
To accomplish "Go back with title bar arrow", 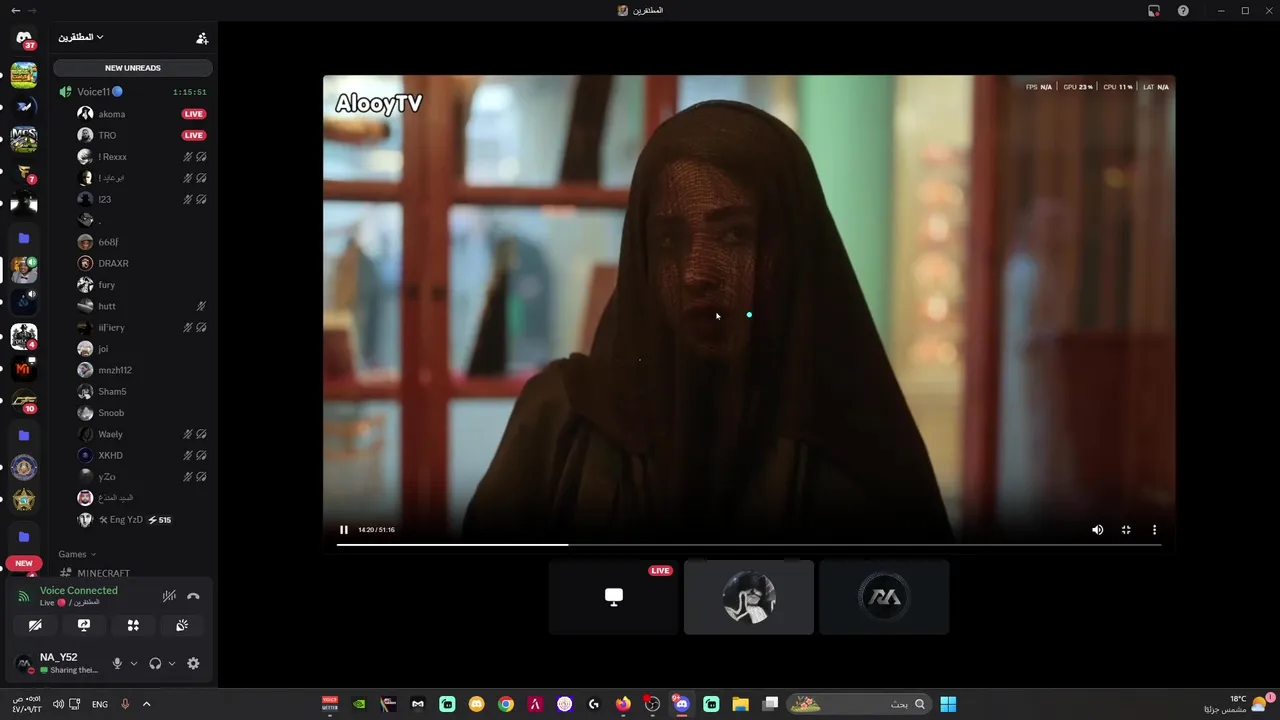I will 15,10.
